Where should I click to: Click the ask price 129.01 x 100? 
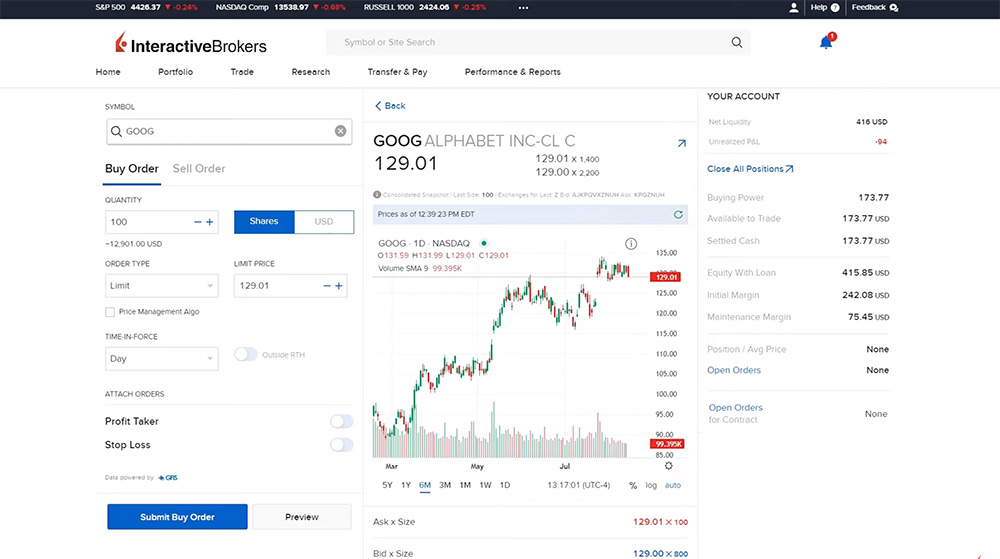click(660, 522)
